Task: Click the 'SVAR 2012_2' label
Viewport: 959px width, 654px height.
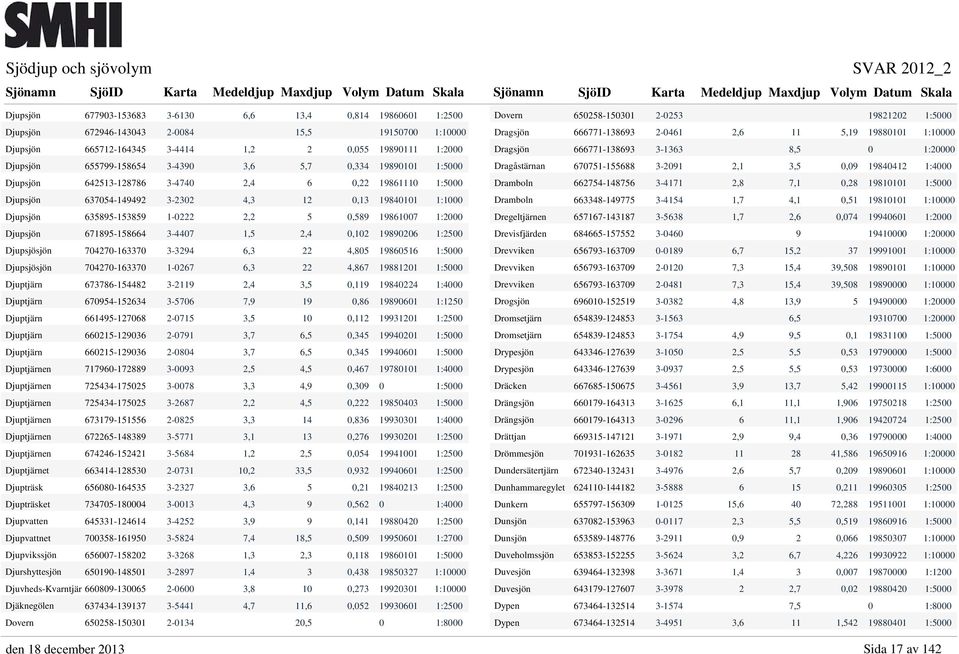Action: pyautogui.click(x=902, y=68)
